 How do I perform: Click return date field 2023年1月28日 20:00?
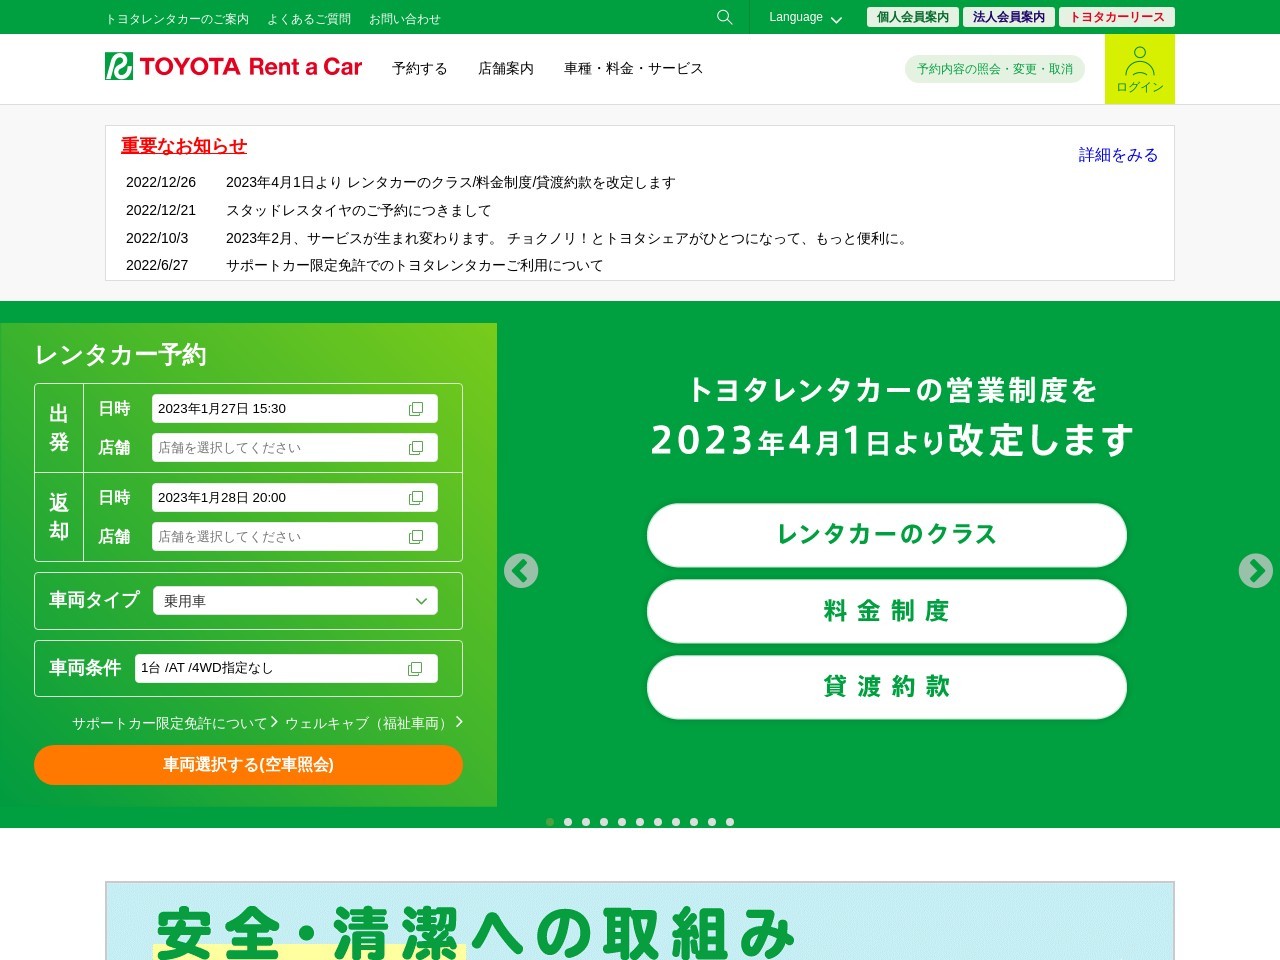point(295,498)
